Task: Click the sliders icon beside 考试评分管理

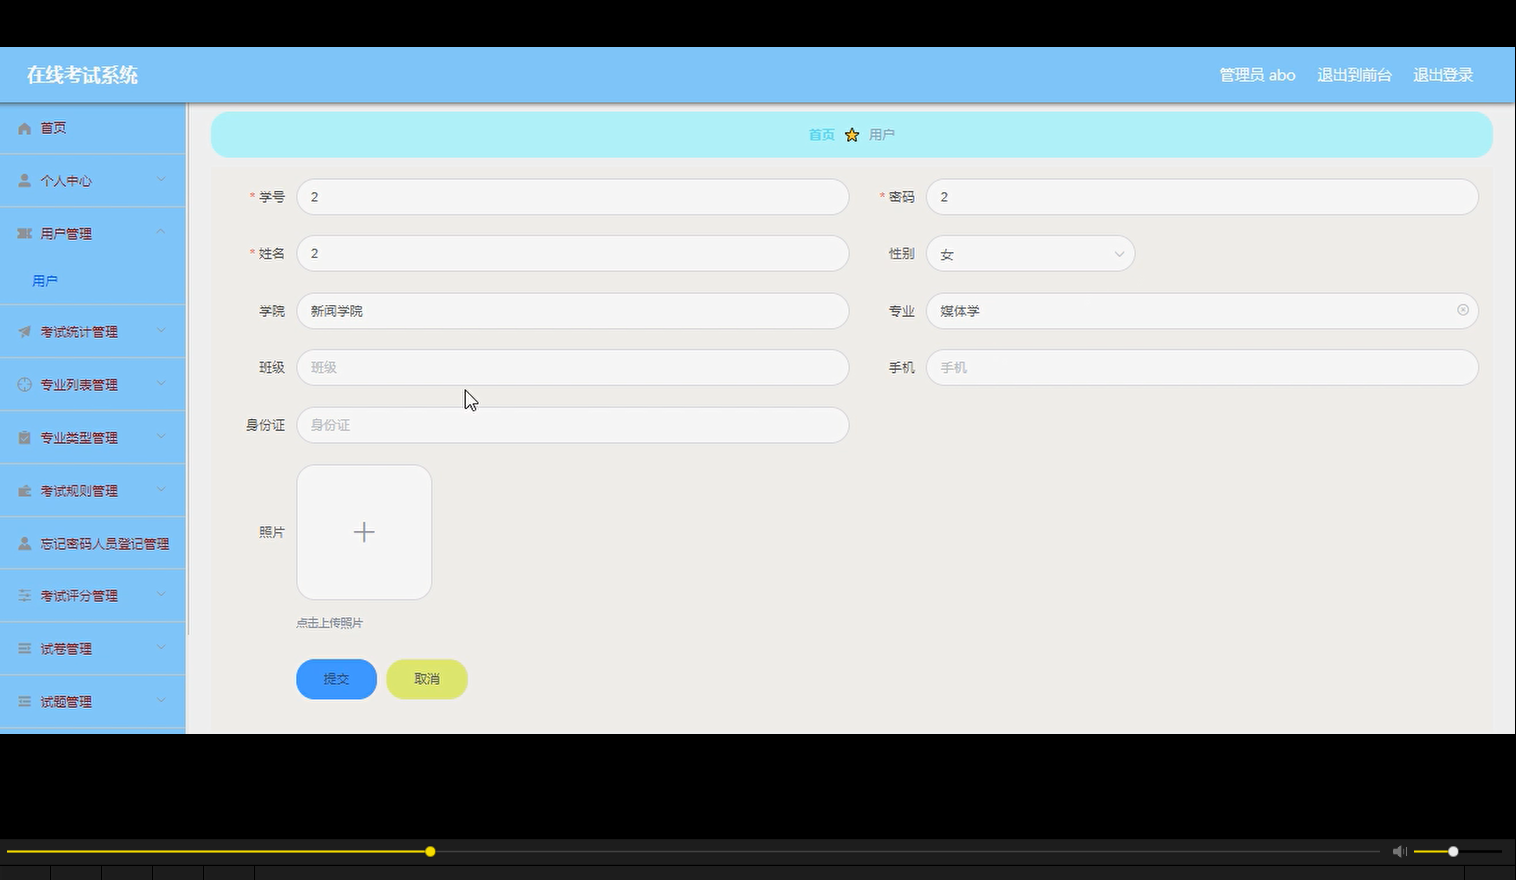Action: pyautogui.click(x=25, y=596)
